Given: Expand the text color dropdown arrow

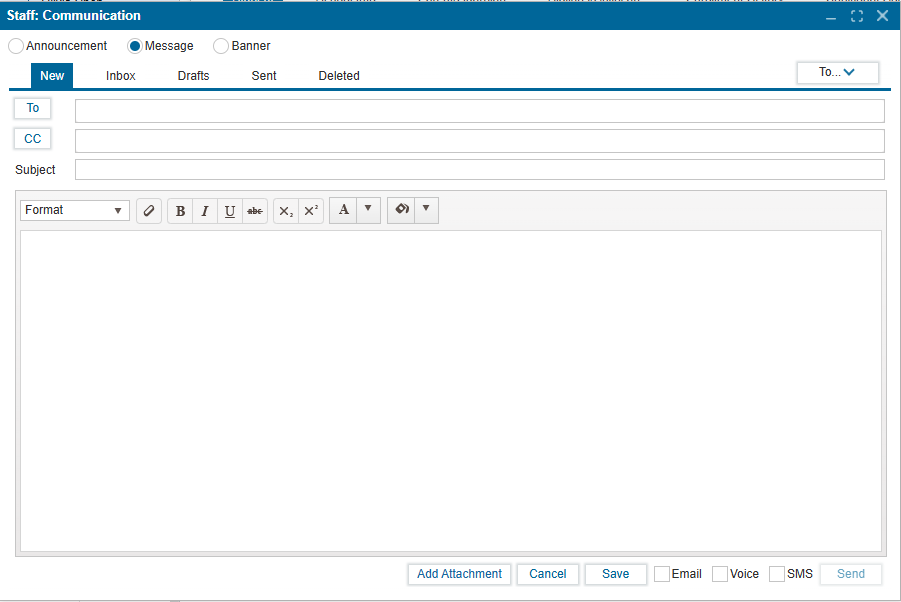Looking at the screenshot, I should (x=368, y=210).
